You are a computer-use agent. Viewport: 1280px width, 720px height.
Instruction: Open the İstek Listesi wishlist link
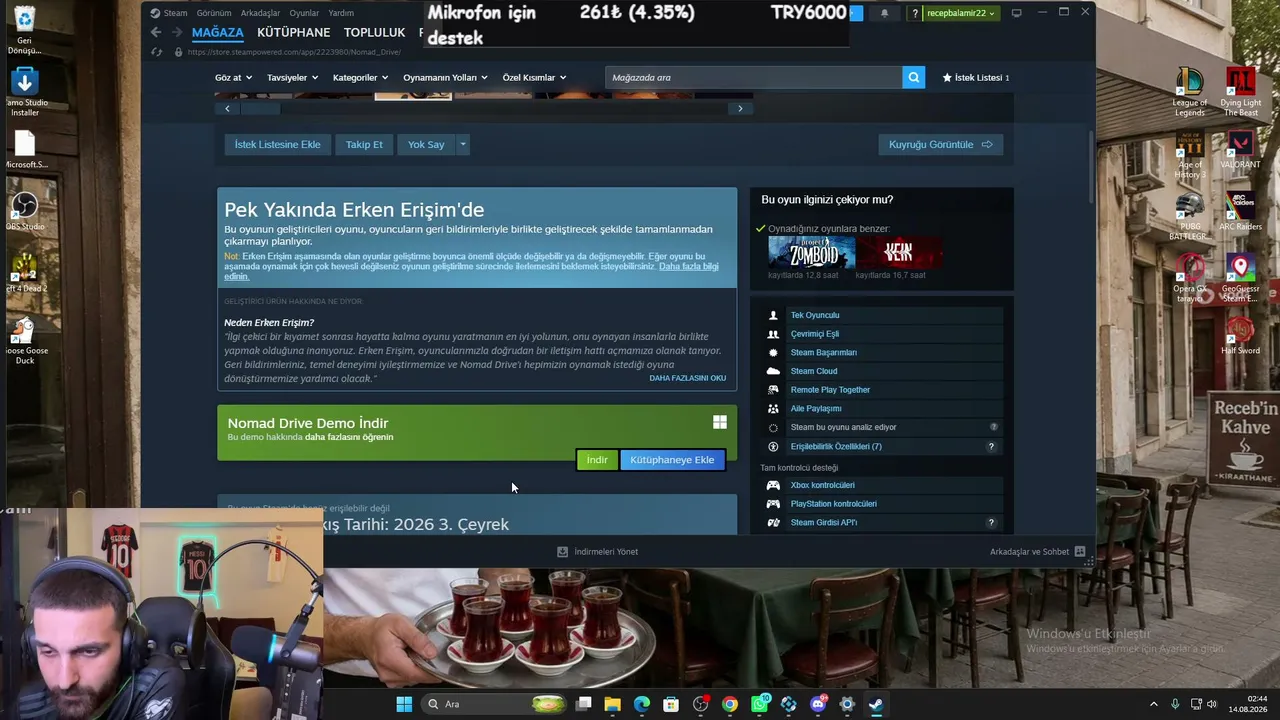(976, 77)
